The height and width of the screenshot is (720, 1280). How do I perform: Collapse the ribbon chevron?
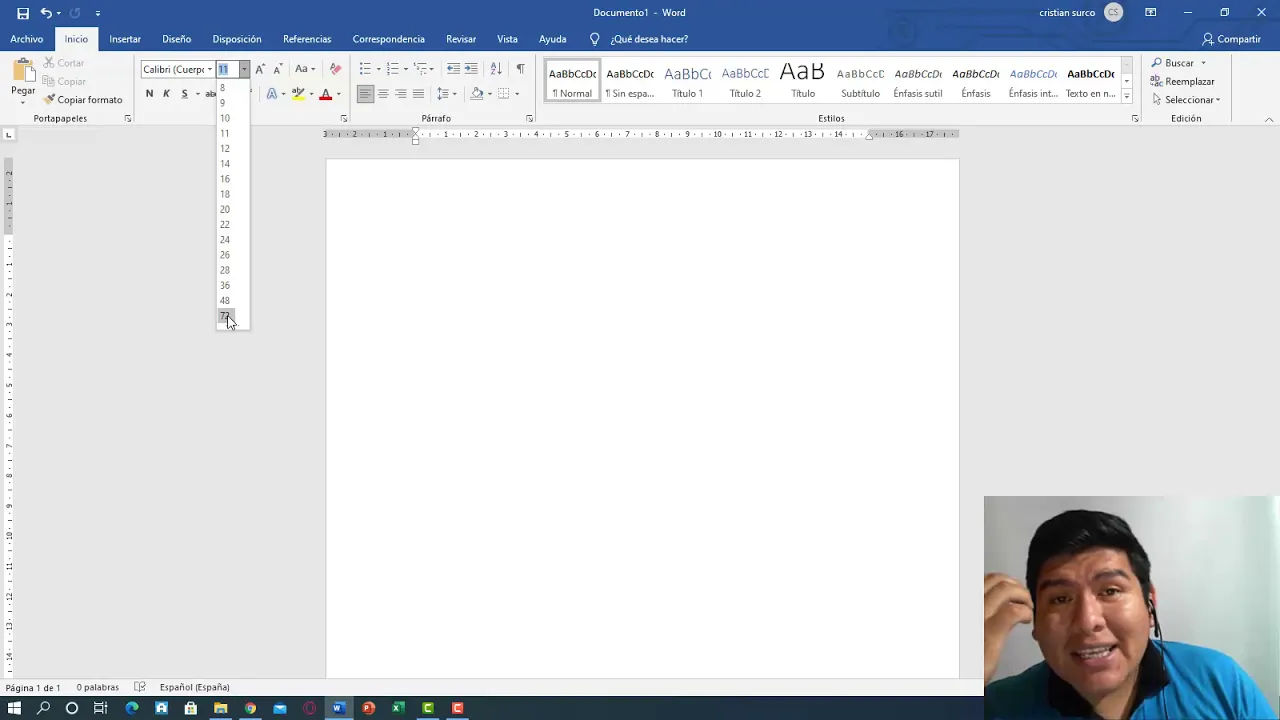click(1269, 119)
